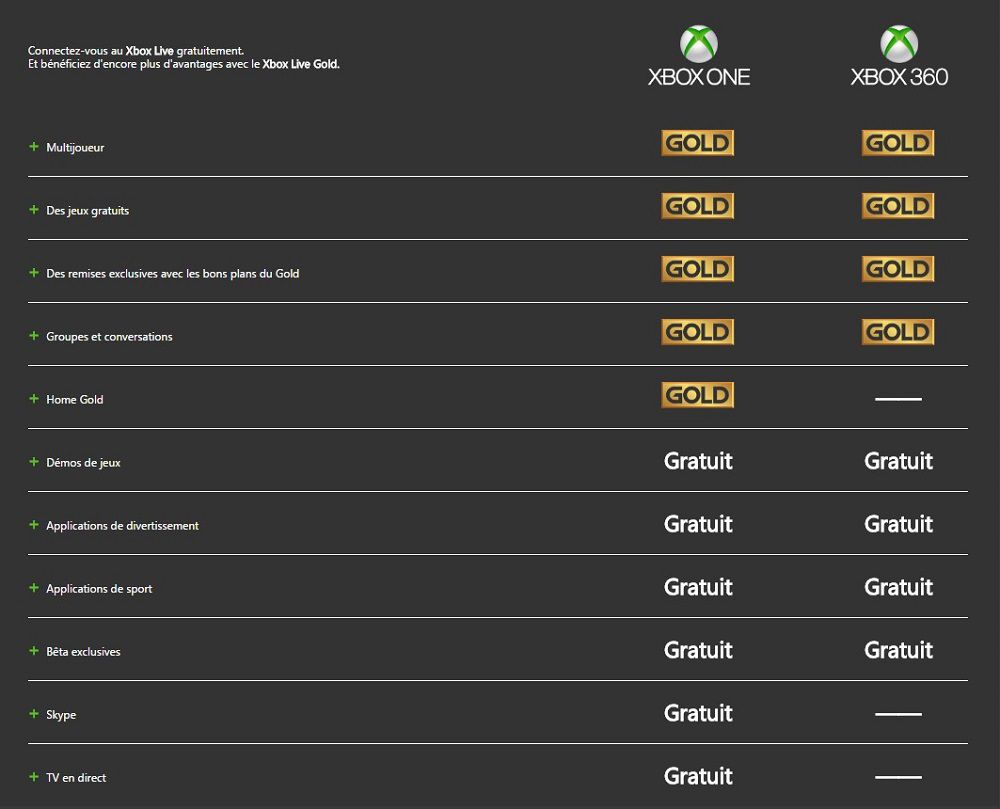Click Bêta exclusives feature label

(x=83, y=652)
